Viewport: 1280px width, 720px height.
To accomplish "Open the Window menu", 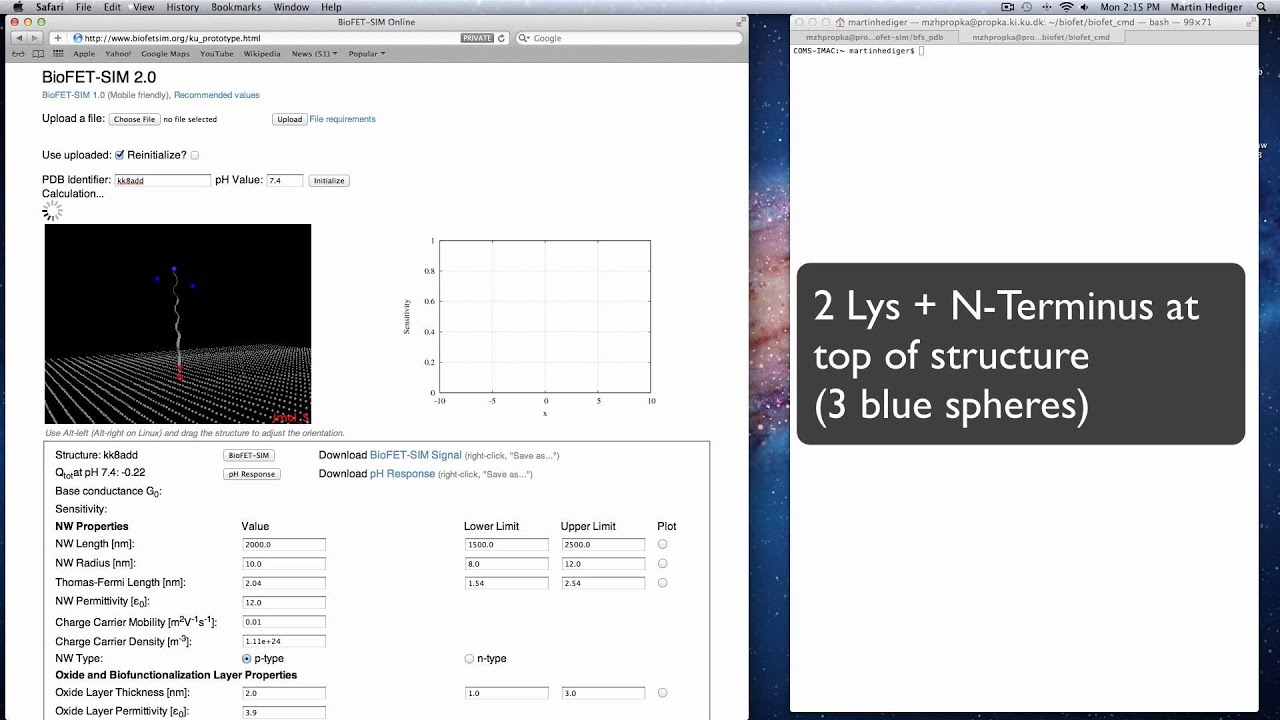I will pyautogui.click(x=291, y=7).
